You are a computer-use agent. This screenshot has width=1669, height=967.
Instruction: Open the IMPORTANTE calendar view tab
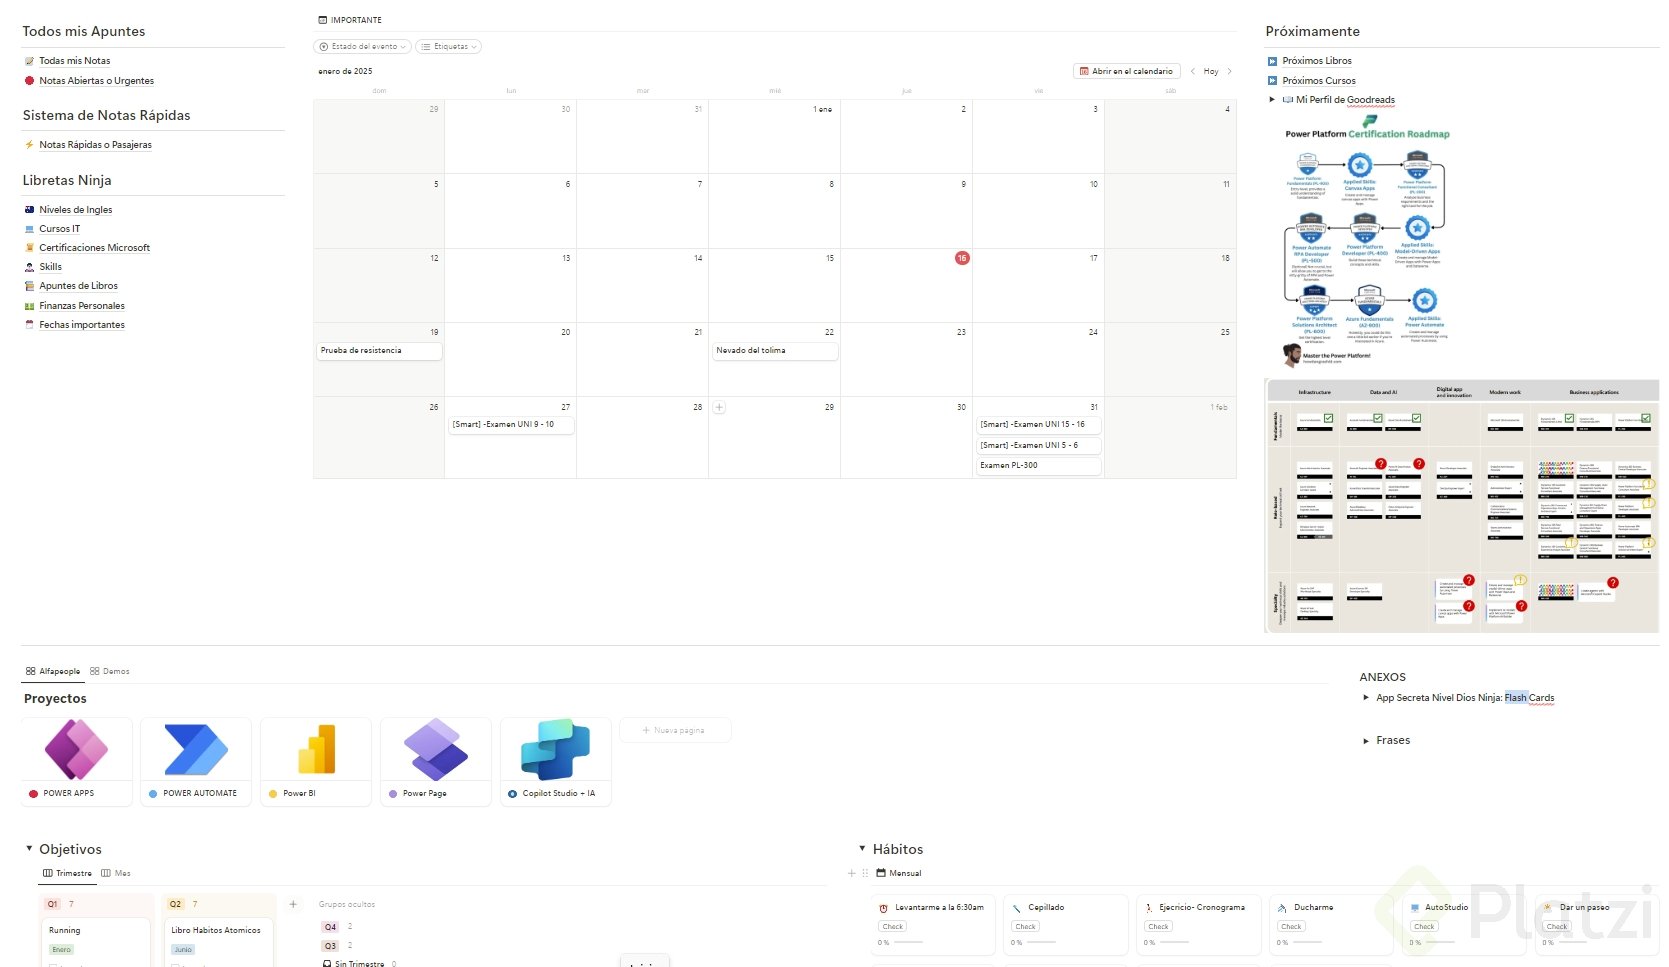coord(350,20)
